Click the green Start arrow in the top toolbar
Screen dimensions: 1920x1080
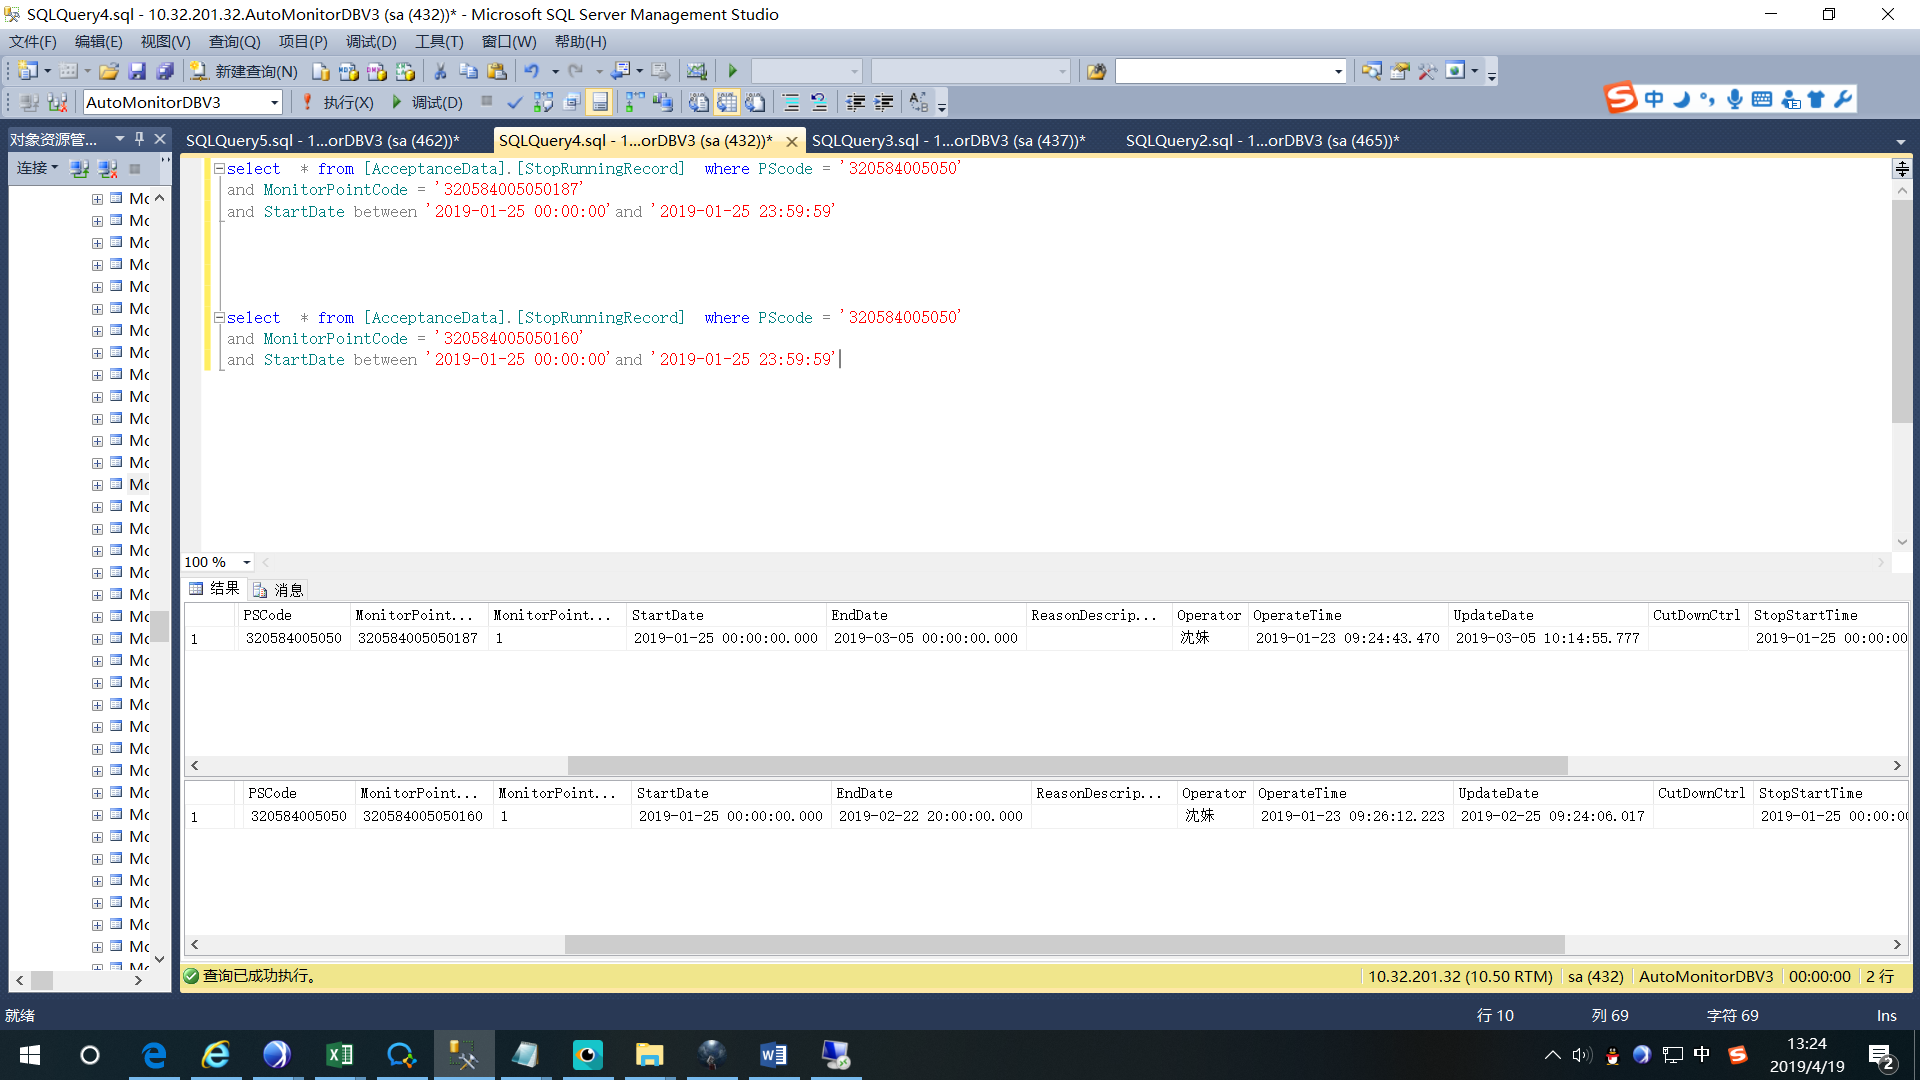pos(732,71)
